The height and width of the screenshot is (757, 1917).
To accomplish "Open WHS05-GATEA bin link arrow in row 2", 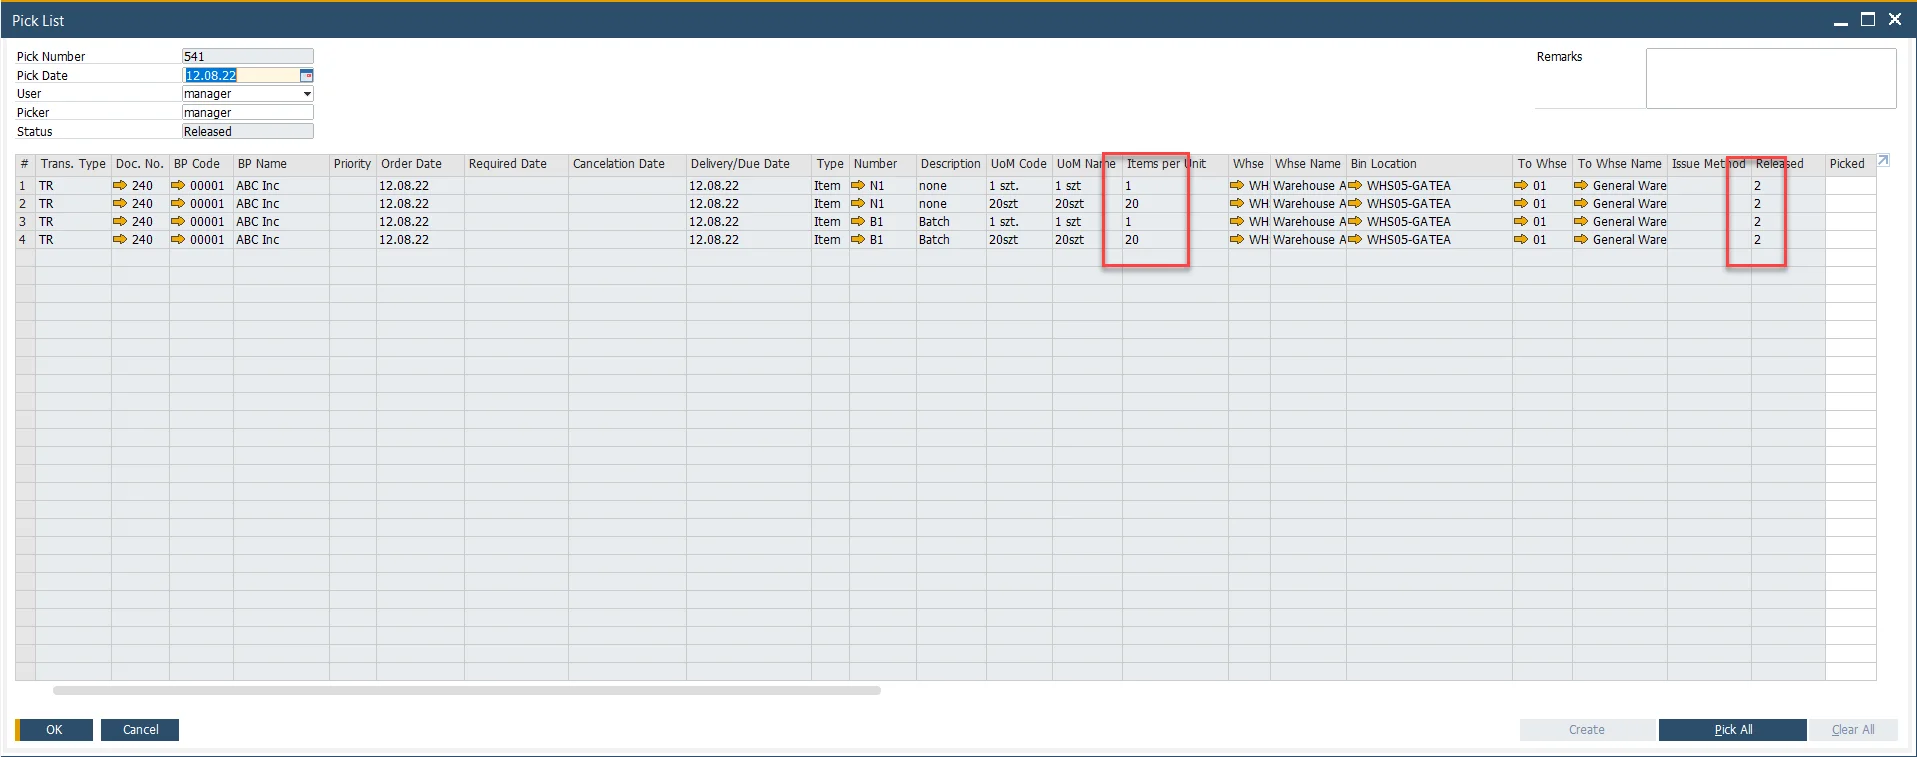I will tap(1355, 203).
